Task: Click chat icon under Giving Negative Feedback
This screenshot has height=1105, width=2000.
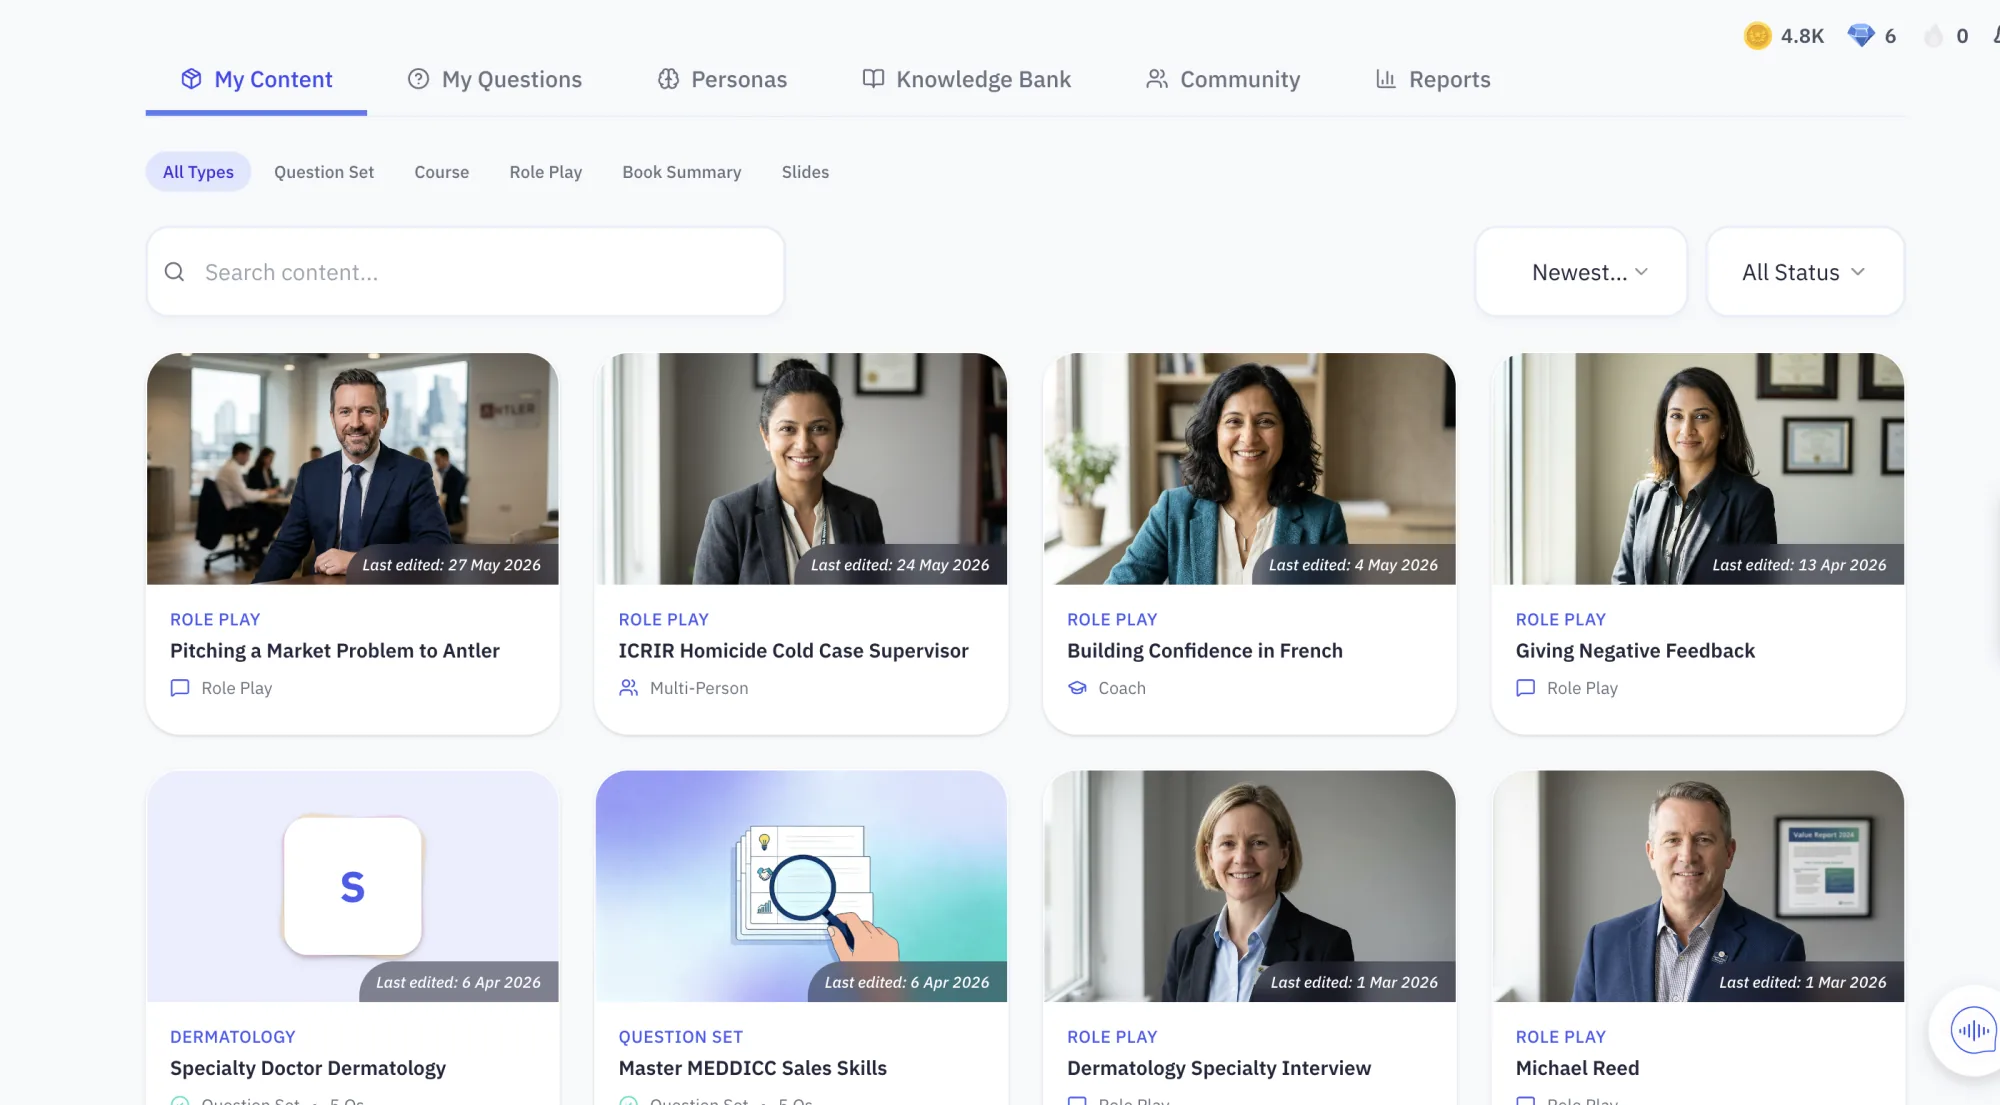Action: pyautogui.click(x=1525, y=688)
